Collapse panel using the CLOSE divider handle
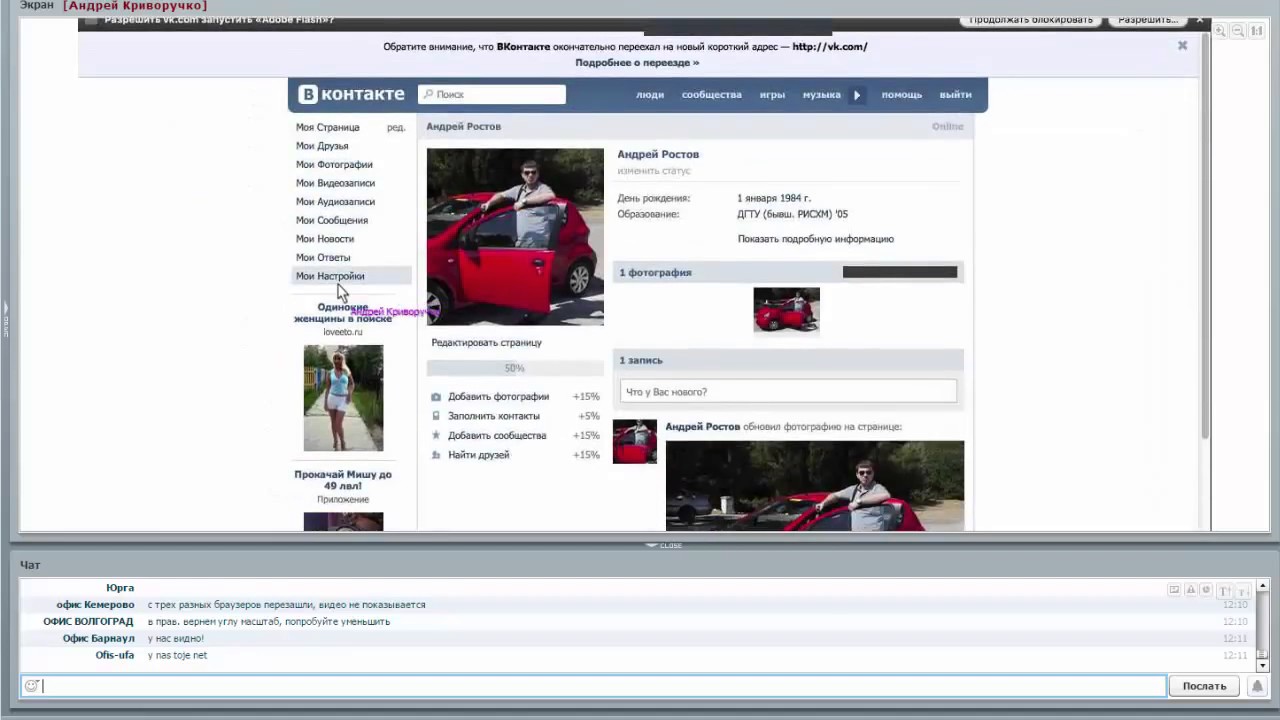Viewport: 1280px width, 720px height. click(x=664, y=545)
